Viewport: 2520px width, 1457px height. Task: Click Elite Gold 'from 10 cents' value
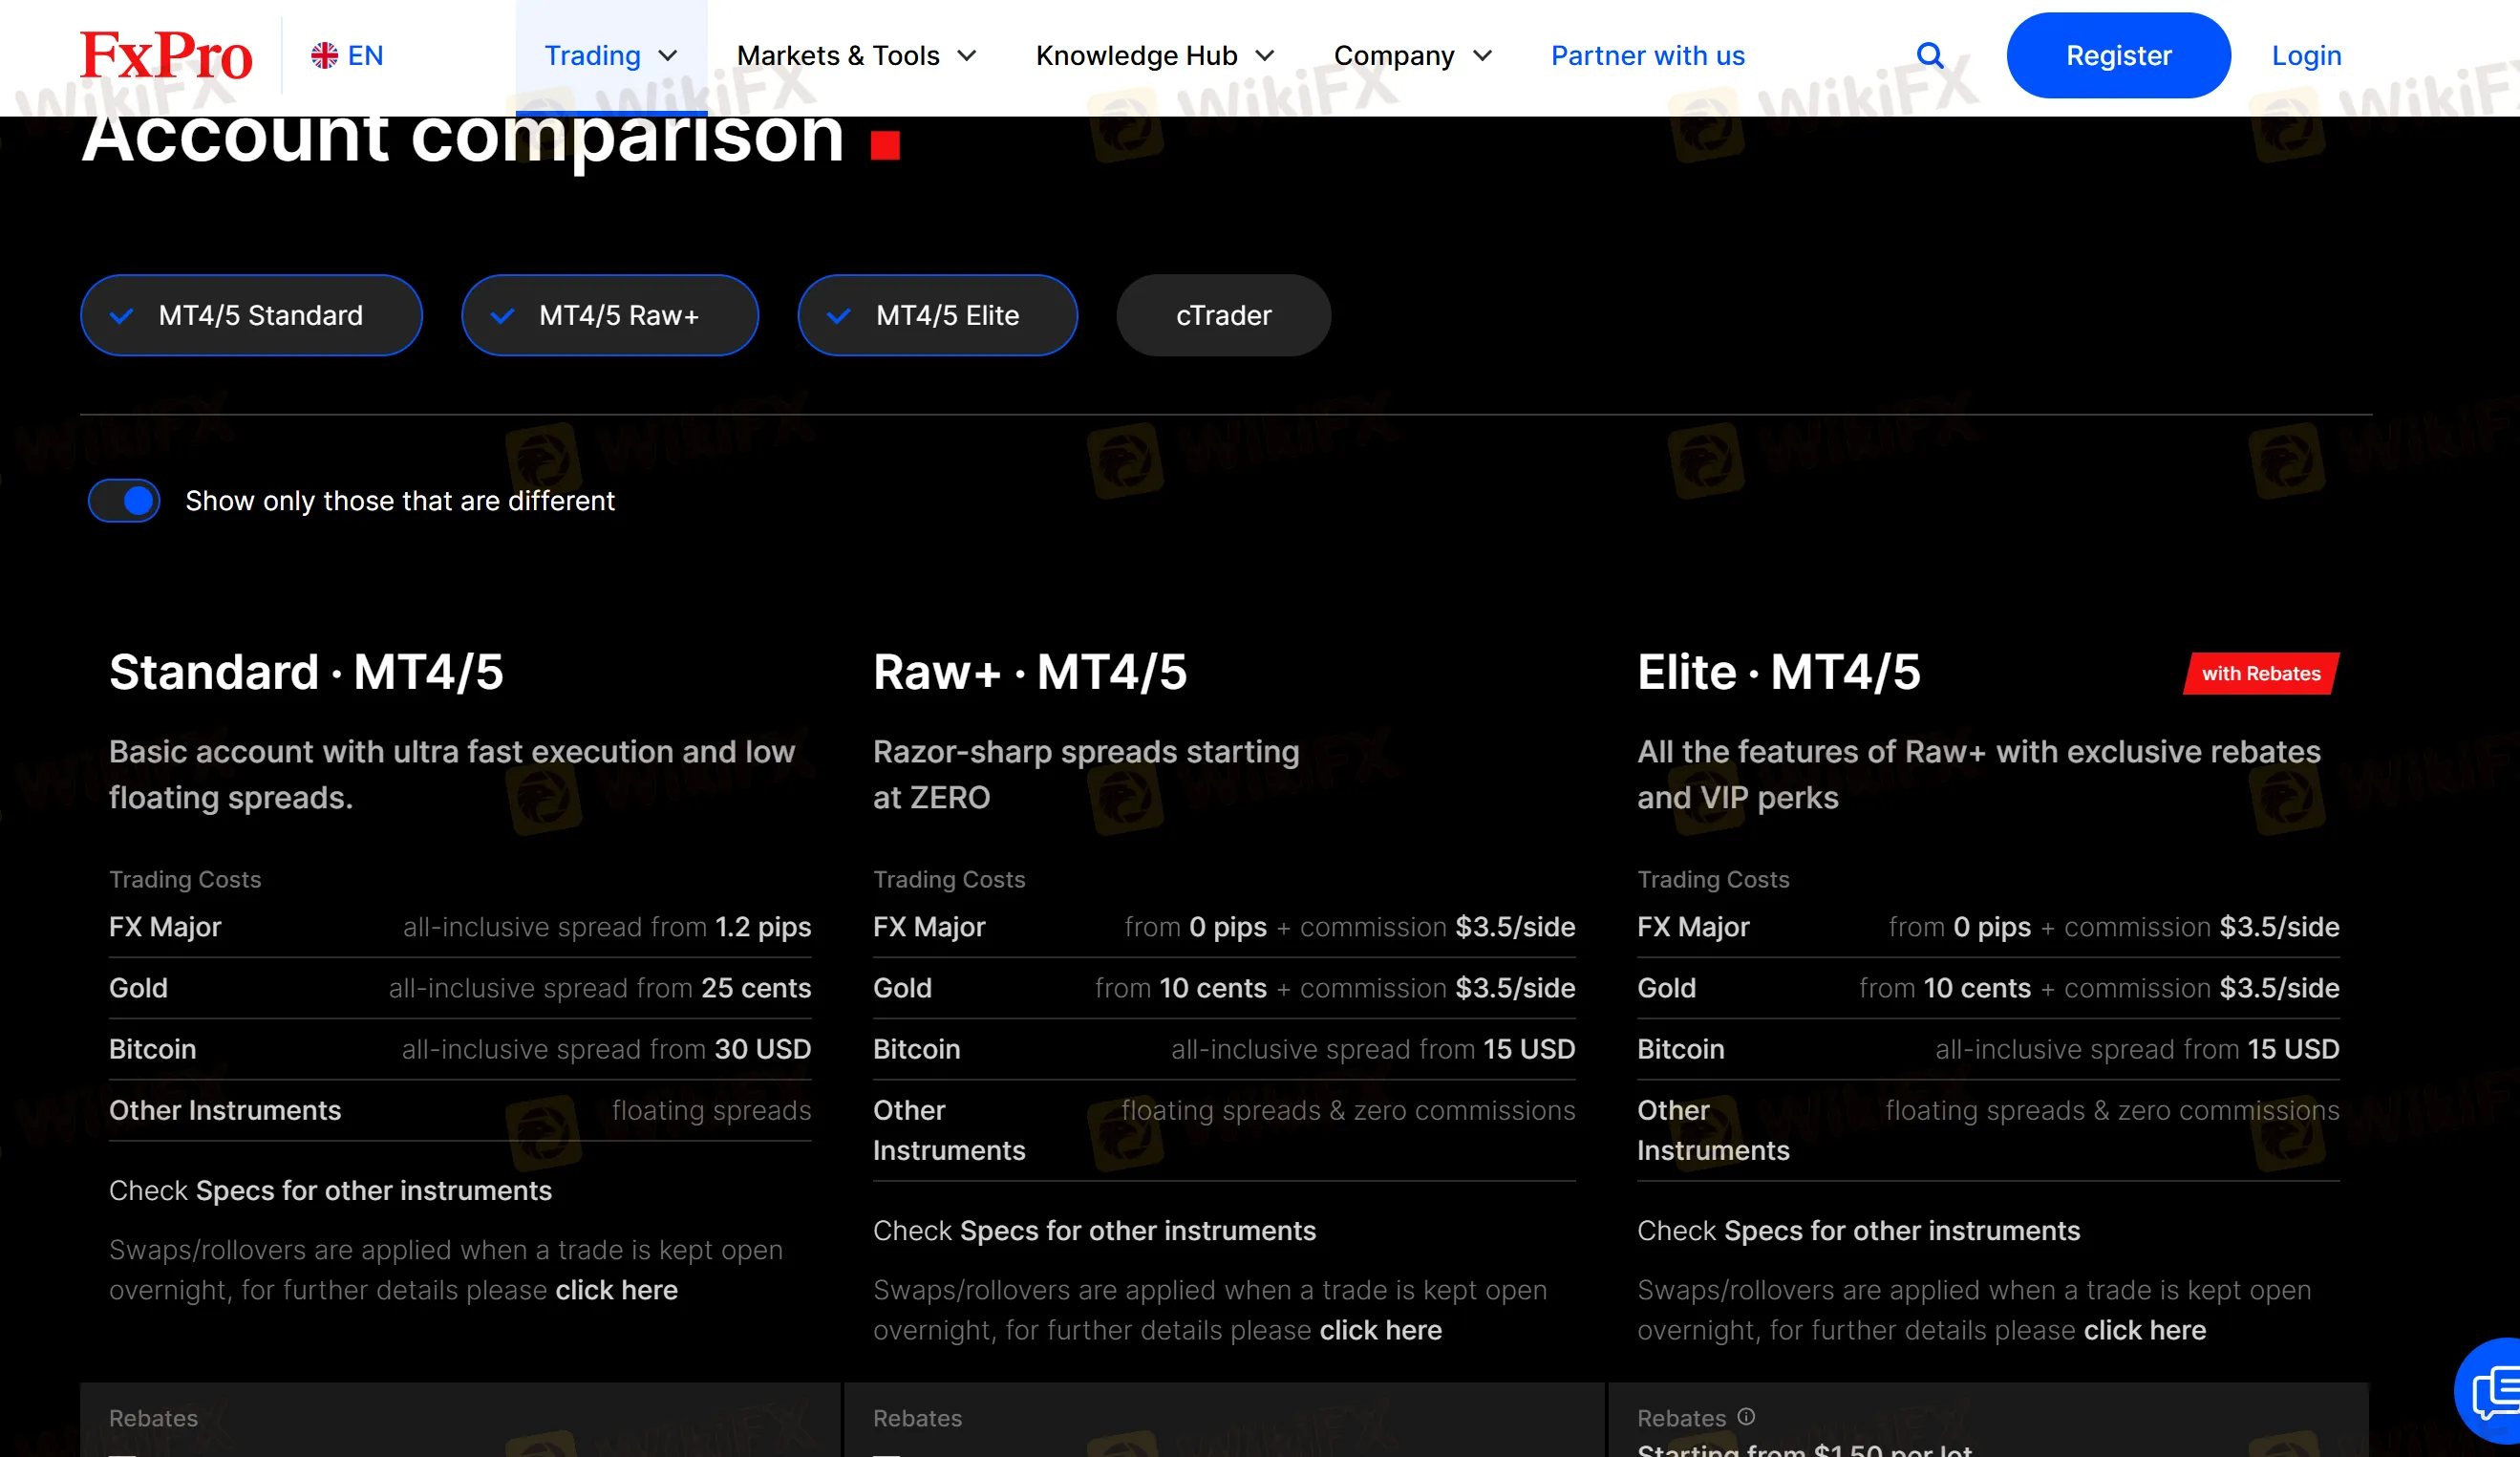(x=1944, y=988)
